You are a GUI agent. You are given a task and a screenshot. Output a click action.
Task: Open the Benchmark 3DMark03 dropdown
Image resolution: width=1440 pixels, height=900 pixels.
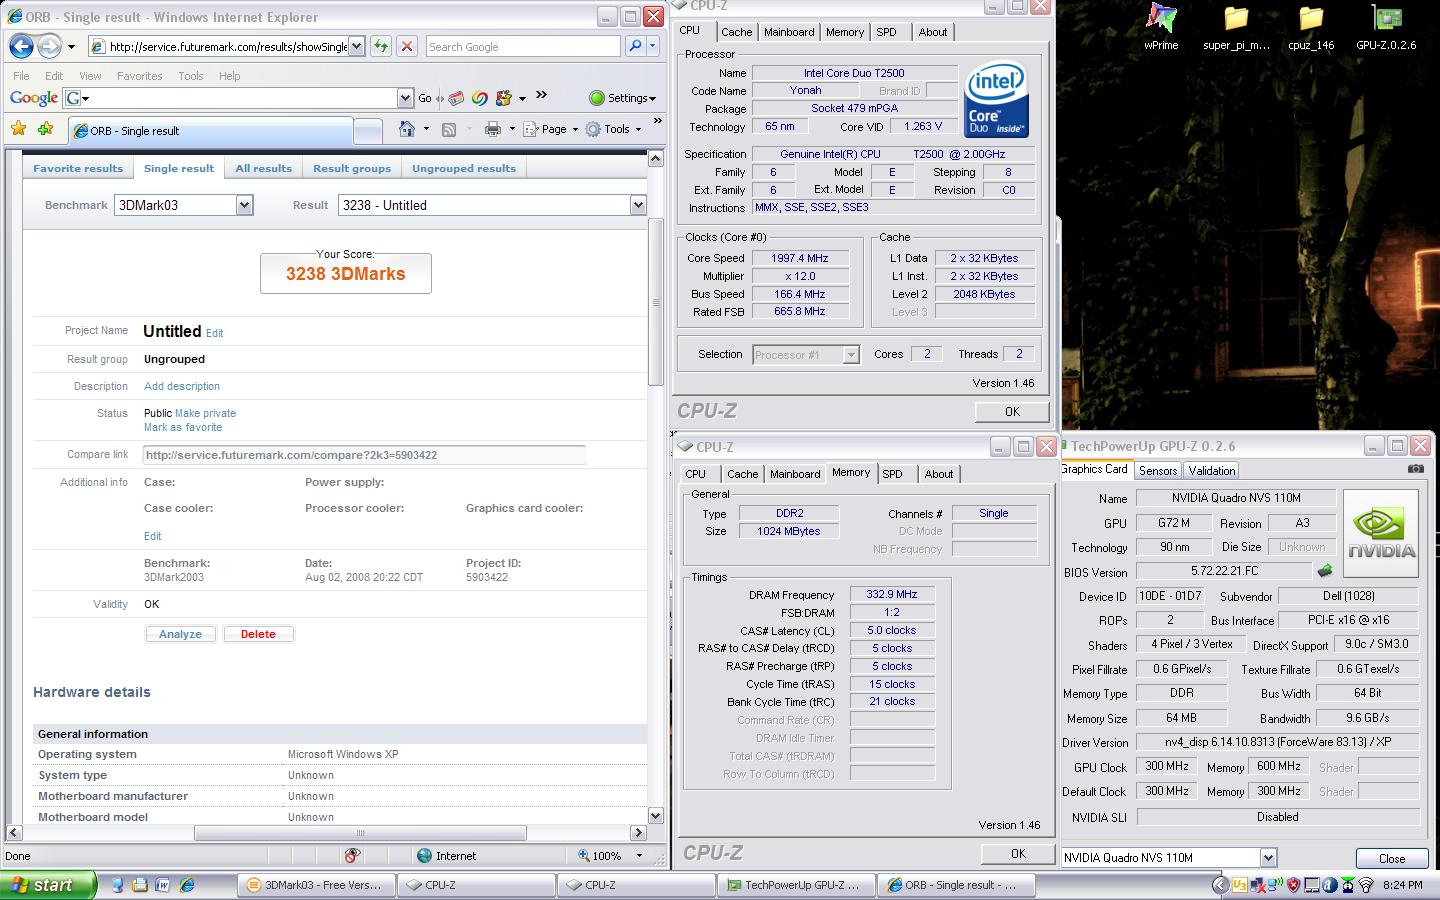[244, 205]
